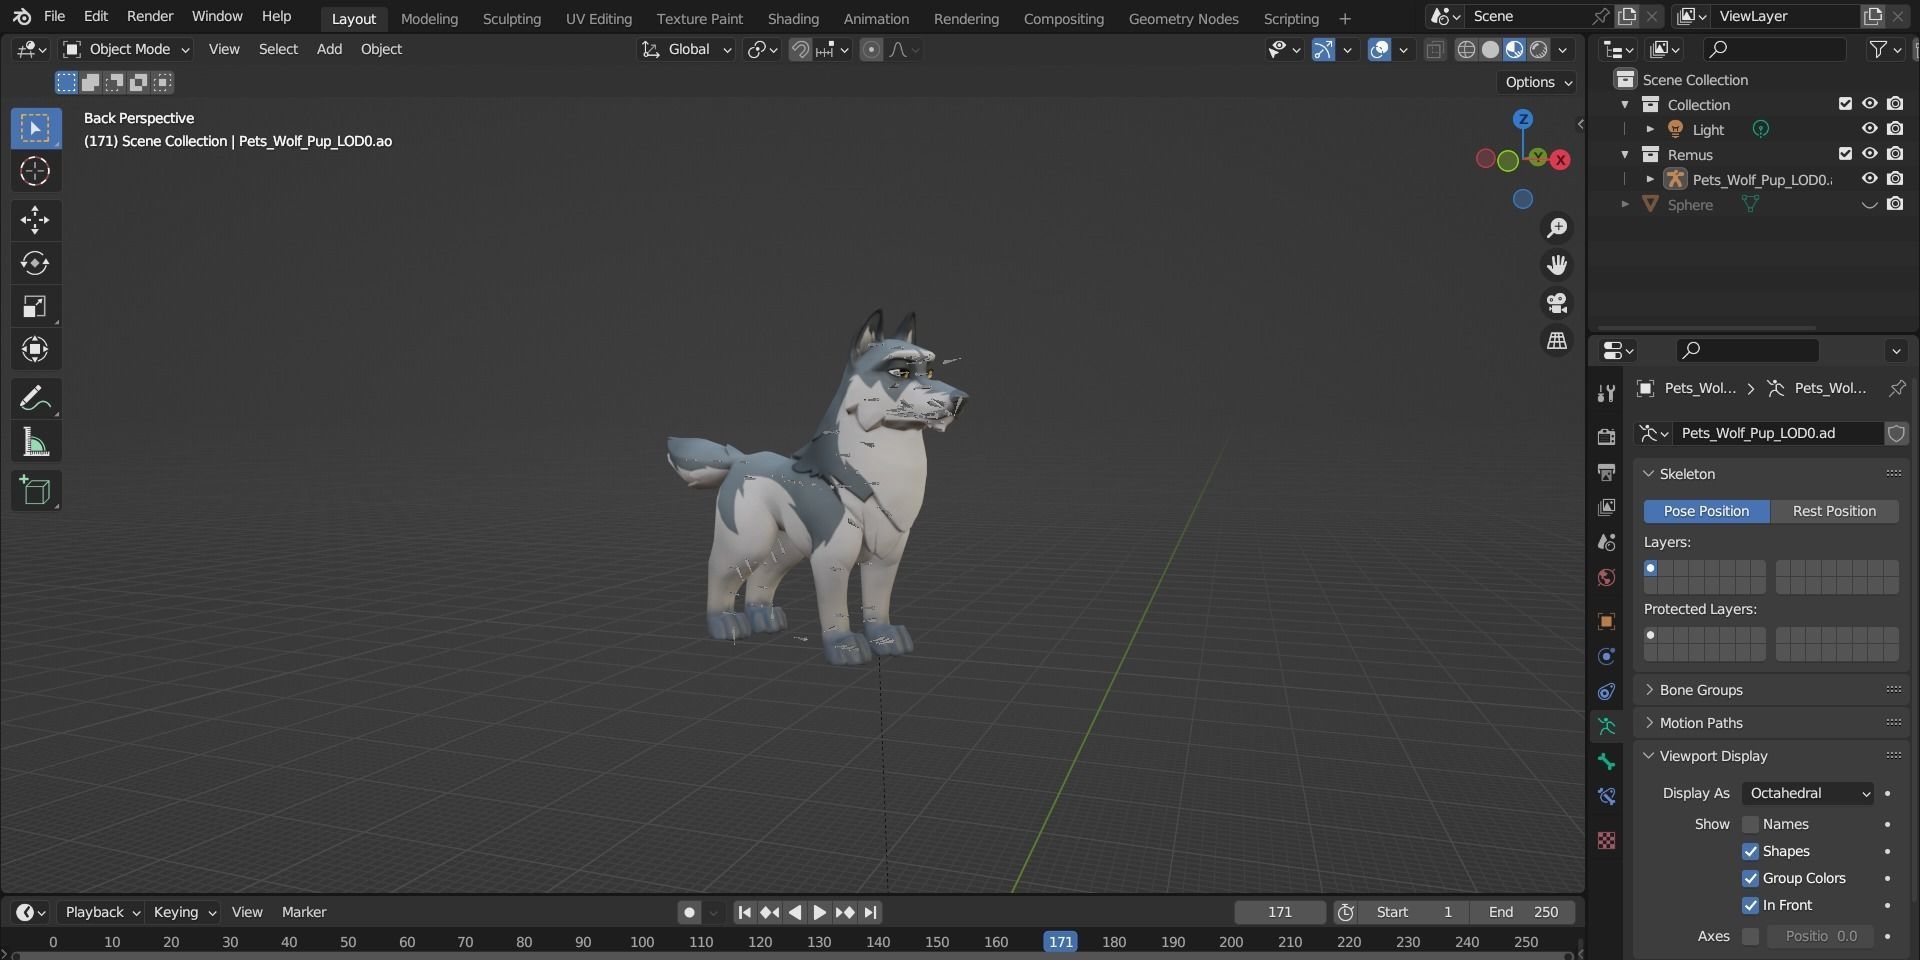Image resolution: width=1920 pixels, height=960 pixels.
Task: Switch to the Sculpting workspace tab
Action: (511, 19)
